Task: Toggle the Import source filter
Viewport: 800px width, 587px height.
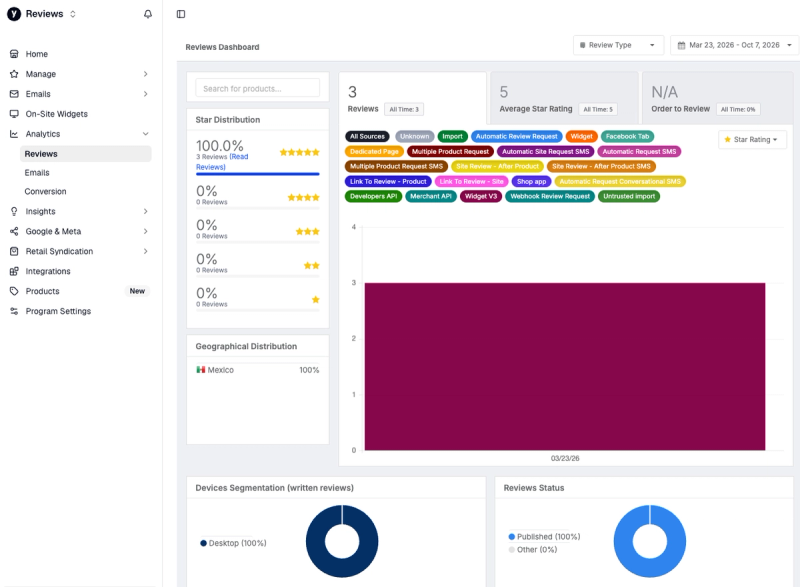Action: click(x=453, y=137)
